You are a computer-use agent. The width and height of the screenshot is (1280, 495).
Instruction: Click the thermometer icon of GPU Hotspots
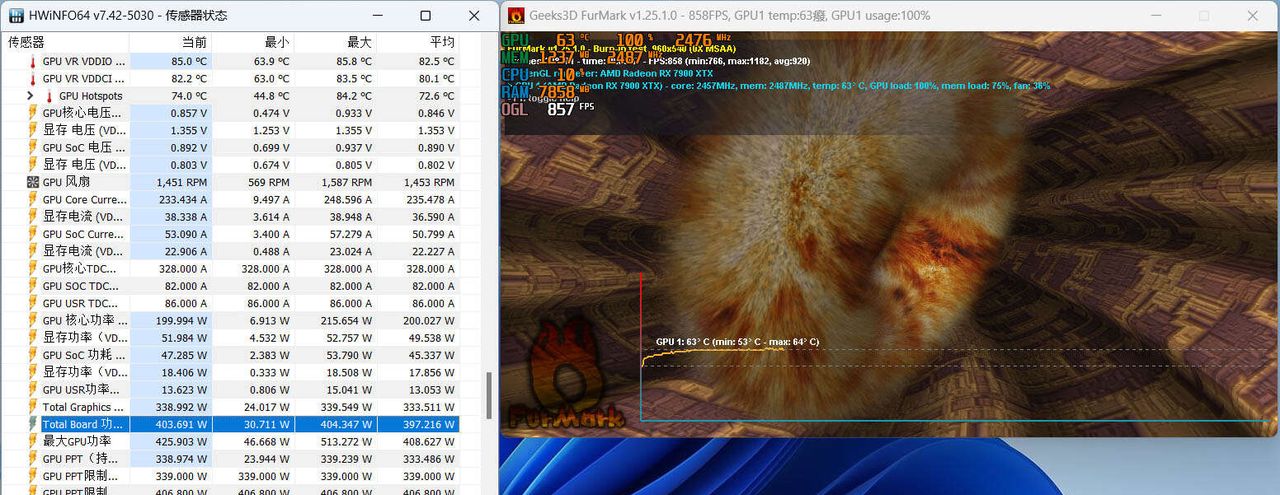coord(49,96)
